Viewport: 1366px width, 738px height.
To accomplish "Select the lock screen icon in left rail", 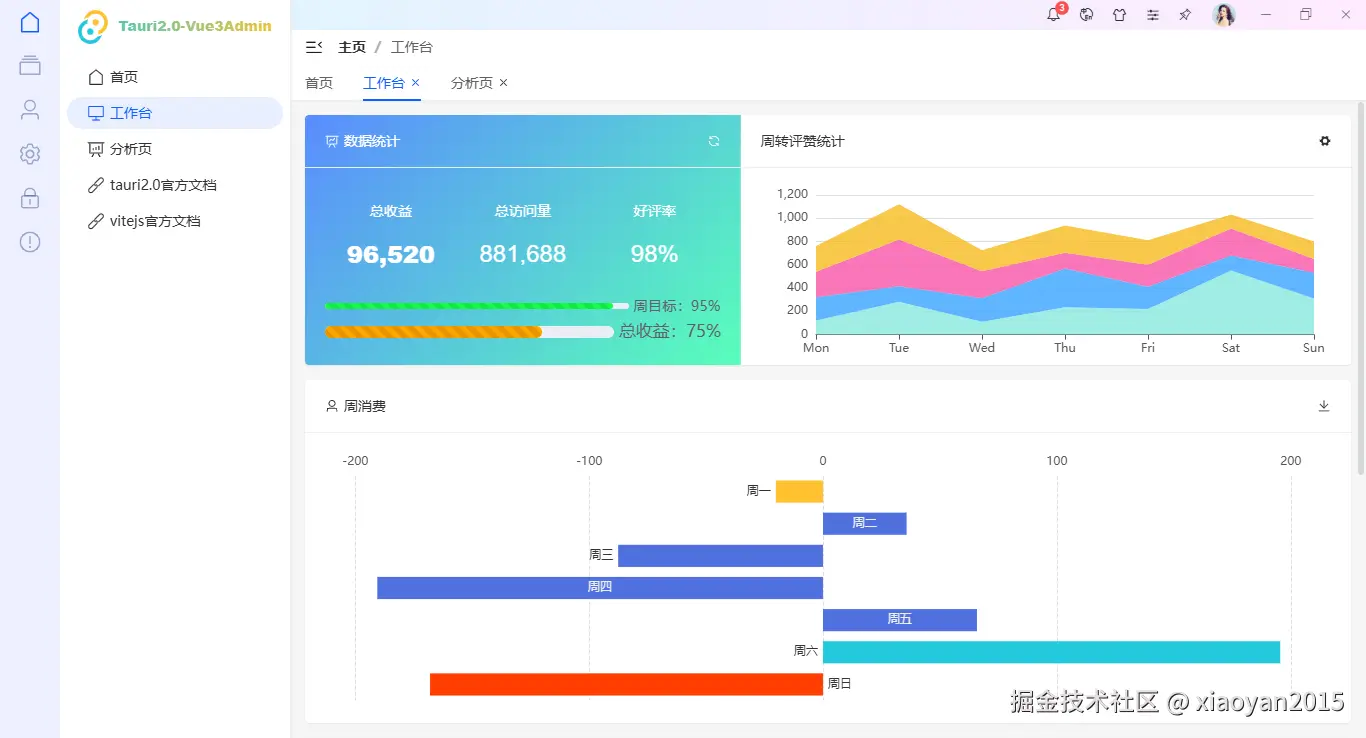I will pyautogui.click(x=29, y=197).
